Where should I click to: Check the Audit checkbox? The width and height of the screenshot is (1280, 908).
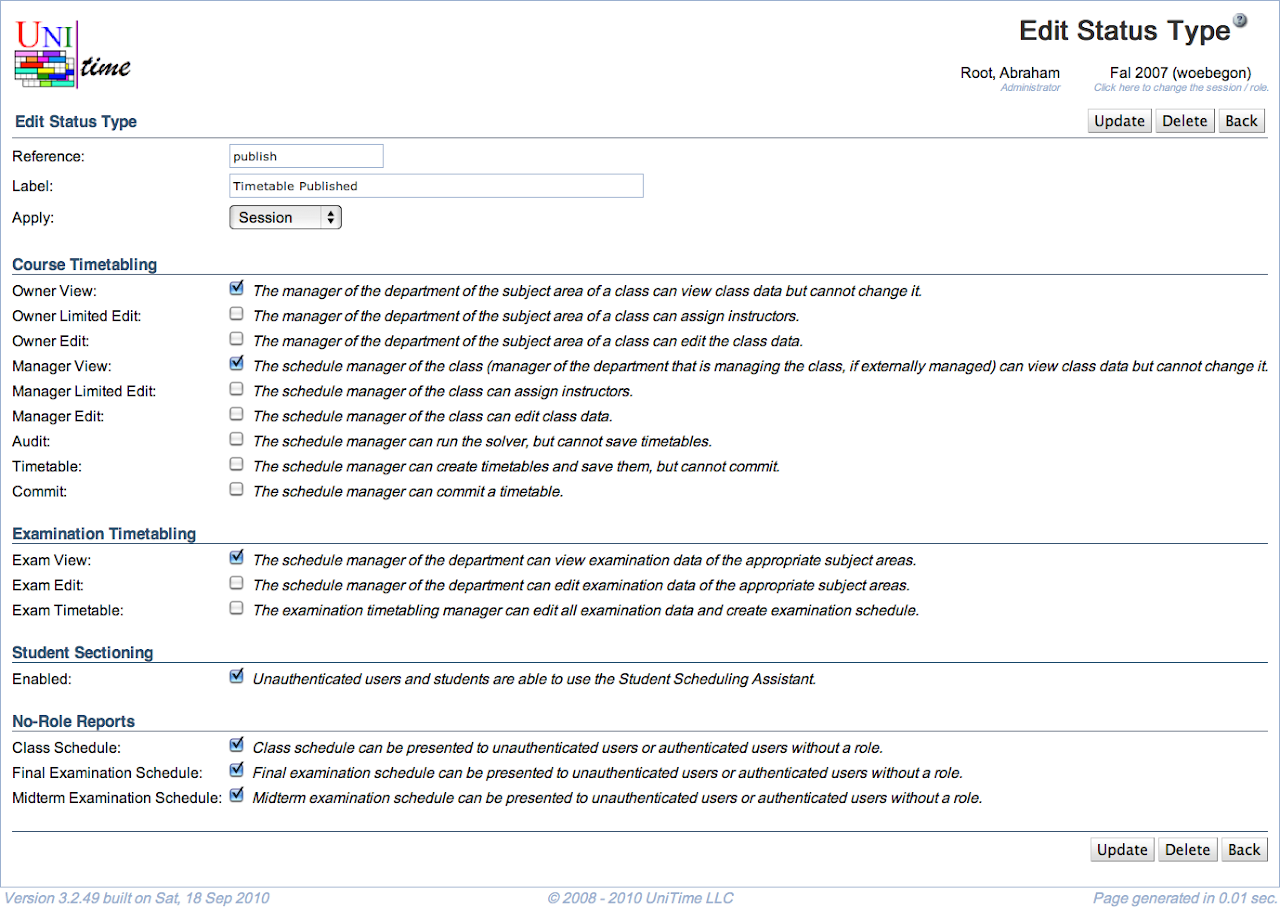[236, 439]
